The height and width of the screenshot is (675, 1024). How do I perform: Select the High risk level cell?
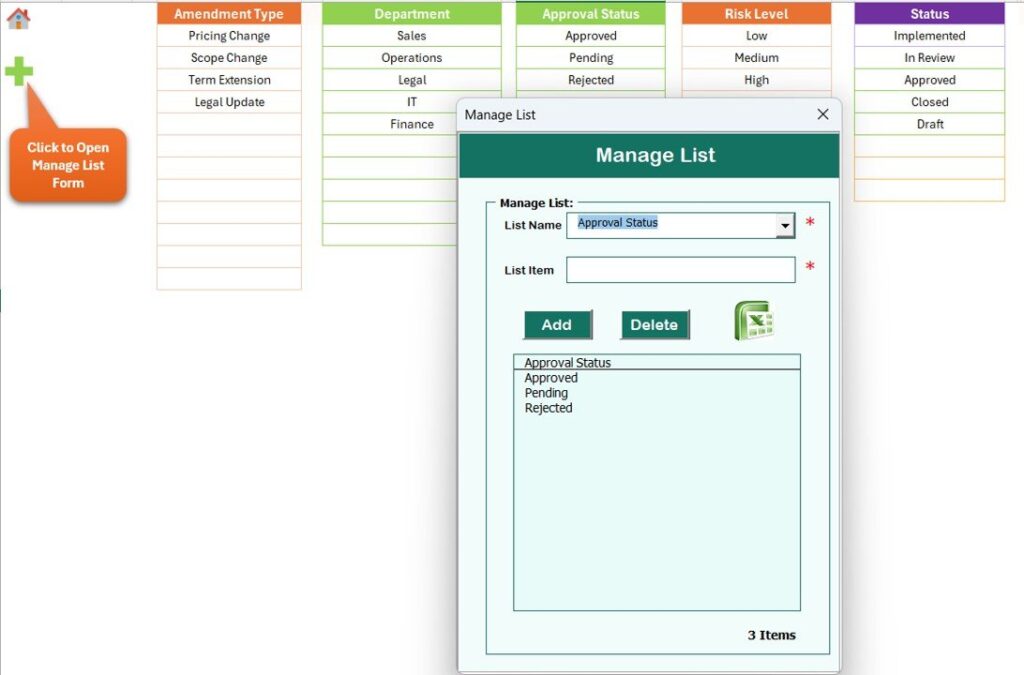(x=756, y=80)
